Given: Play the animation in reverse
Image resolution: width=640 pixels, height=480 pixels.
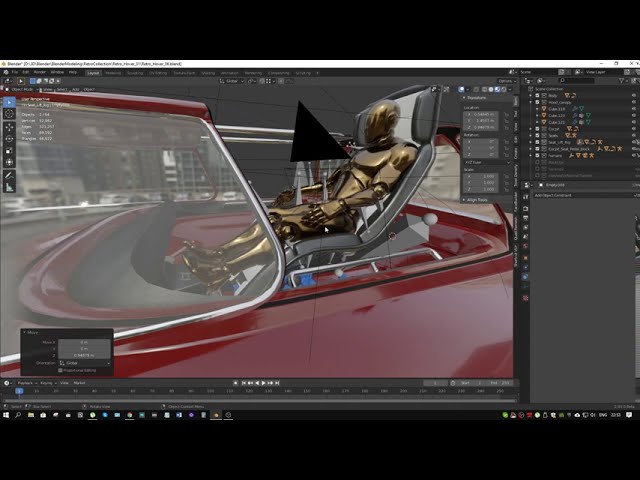Looking at the screenshot, I should pos(257,383).
